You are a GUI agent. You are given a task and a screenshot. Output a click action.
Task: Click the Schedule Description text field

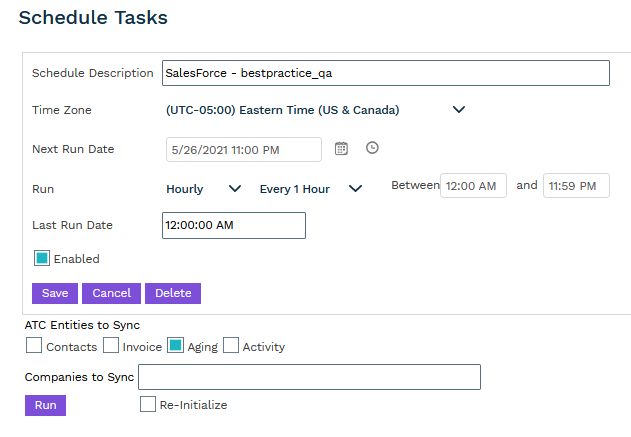click(385, 73)
